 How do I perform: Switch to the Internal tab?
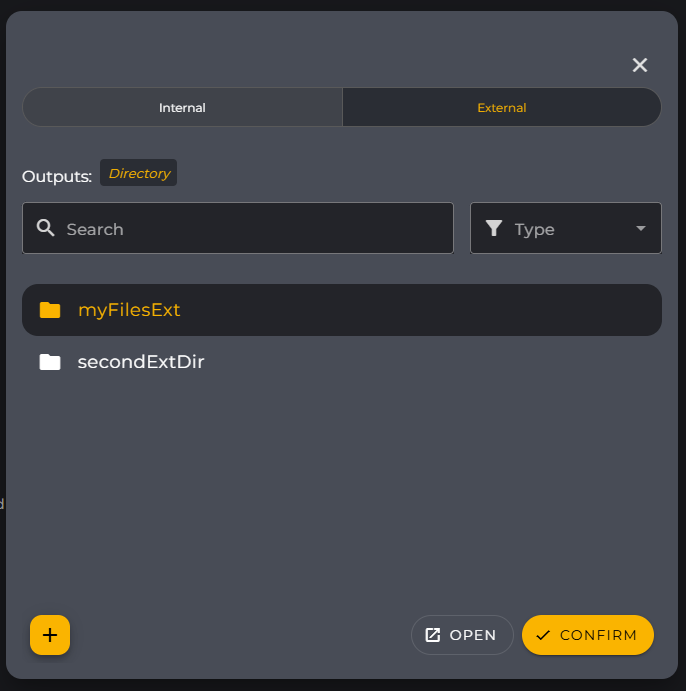[182, 107]
